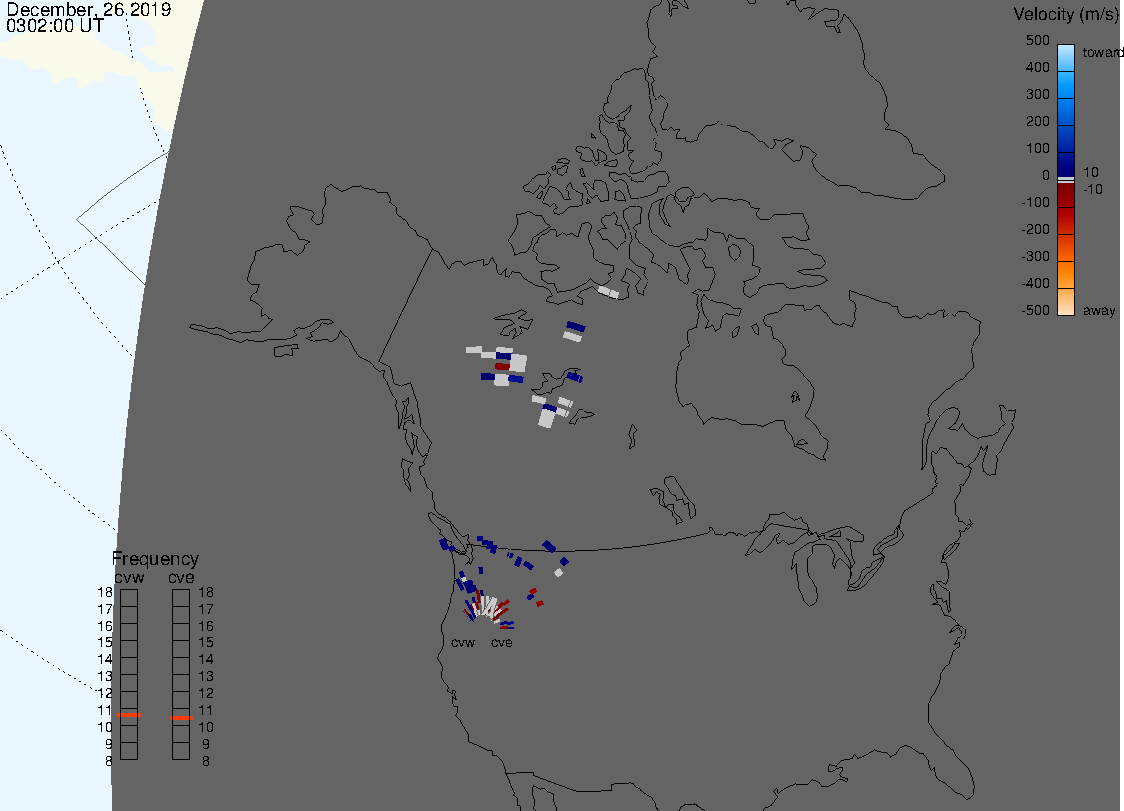Select the -300 velocity scale label
Viewport: 1124px width, 811px height.
pos(1035,257)
